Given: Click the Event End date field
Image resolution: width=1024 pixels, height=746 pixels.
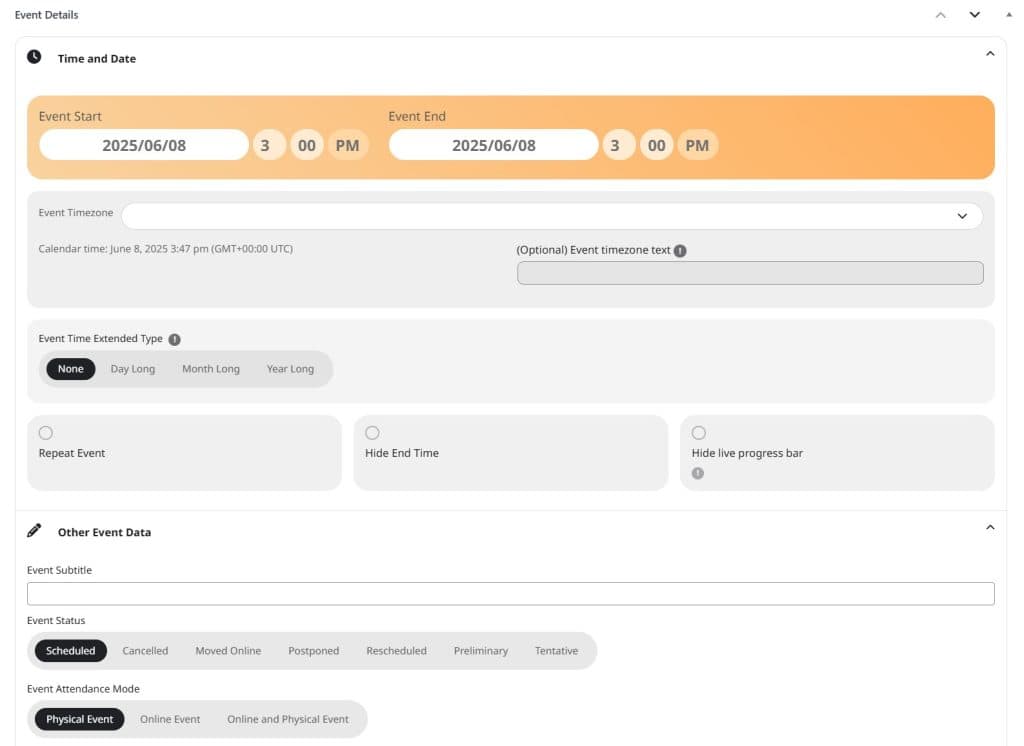Looking at the screenshot, I should [x=494, y=145].
